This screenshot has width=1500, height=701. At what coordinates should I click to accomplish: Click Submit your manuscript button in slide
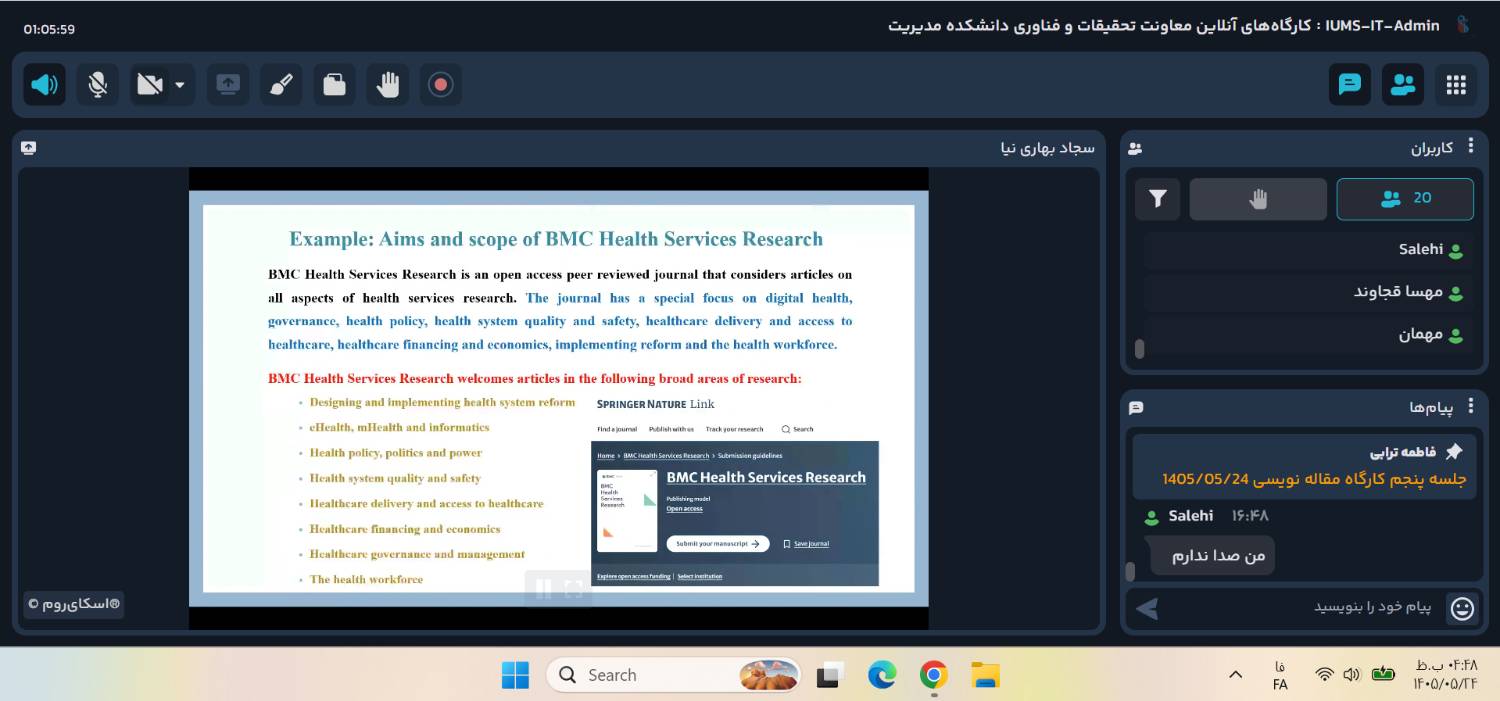(718, 544)
